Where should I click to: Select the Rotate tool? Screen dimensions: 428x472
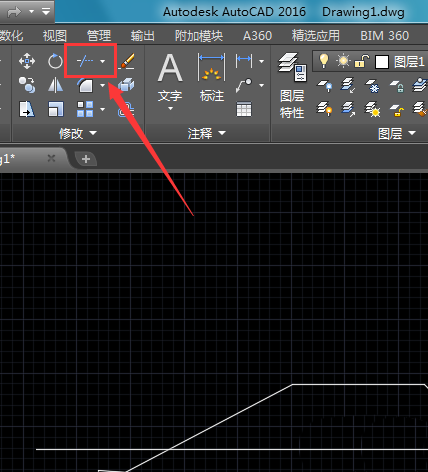[x=55, y=61]
